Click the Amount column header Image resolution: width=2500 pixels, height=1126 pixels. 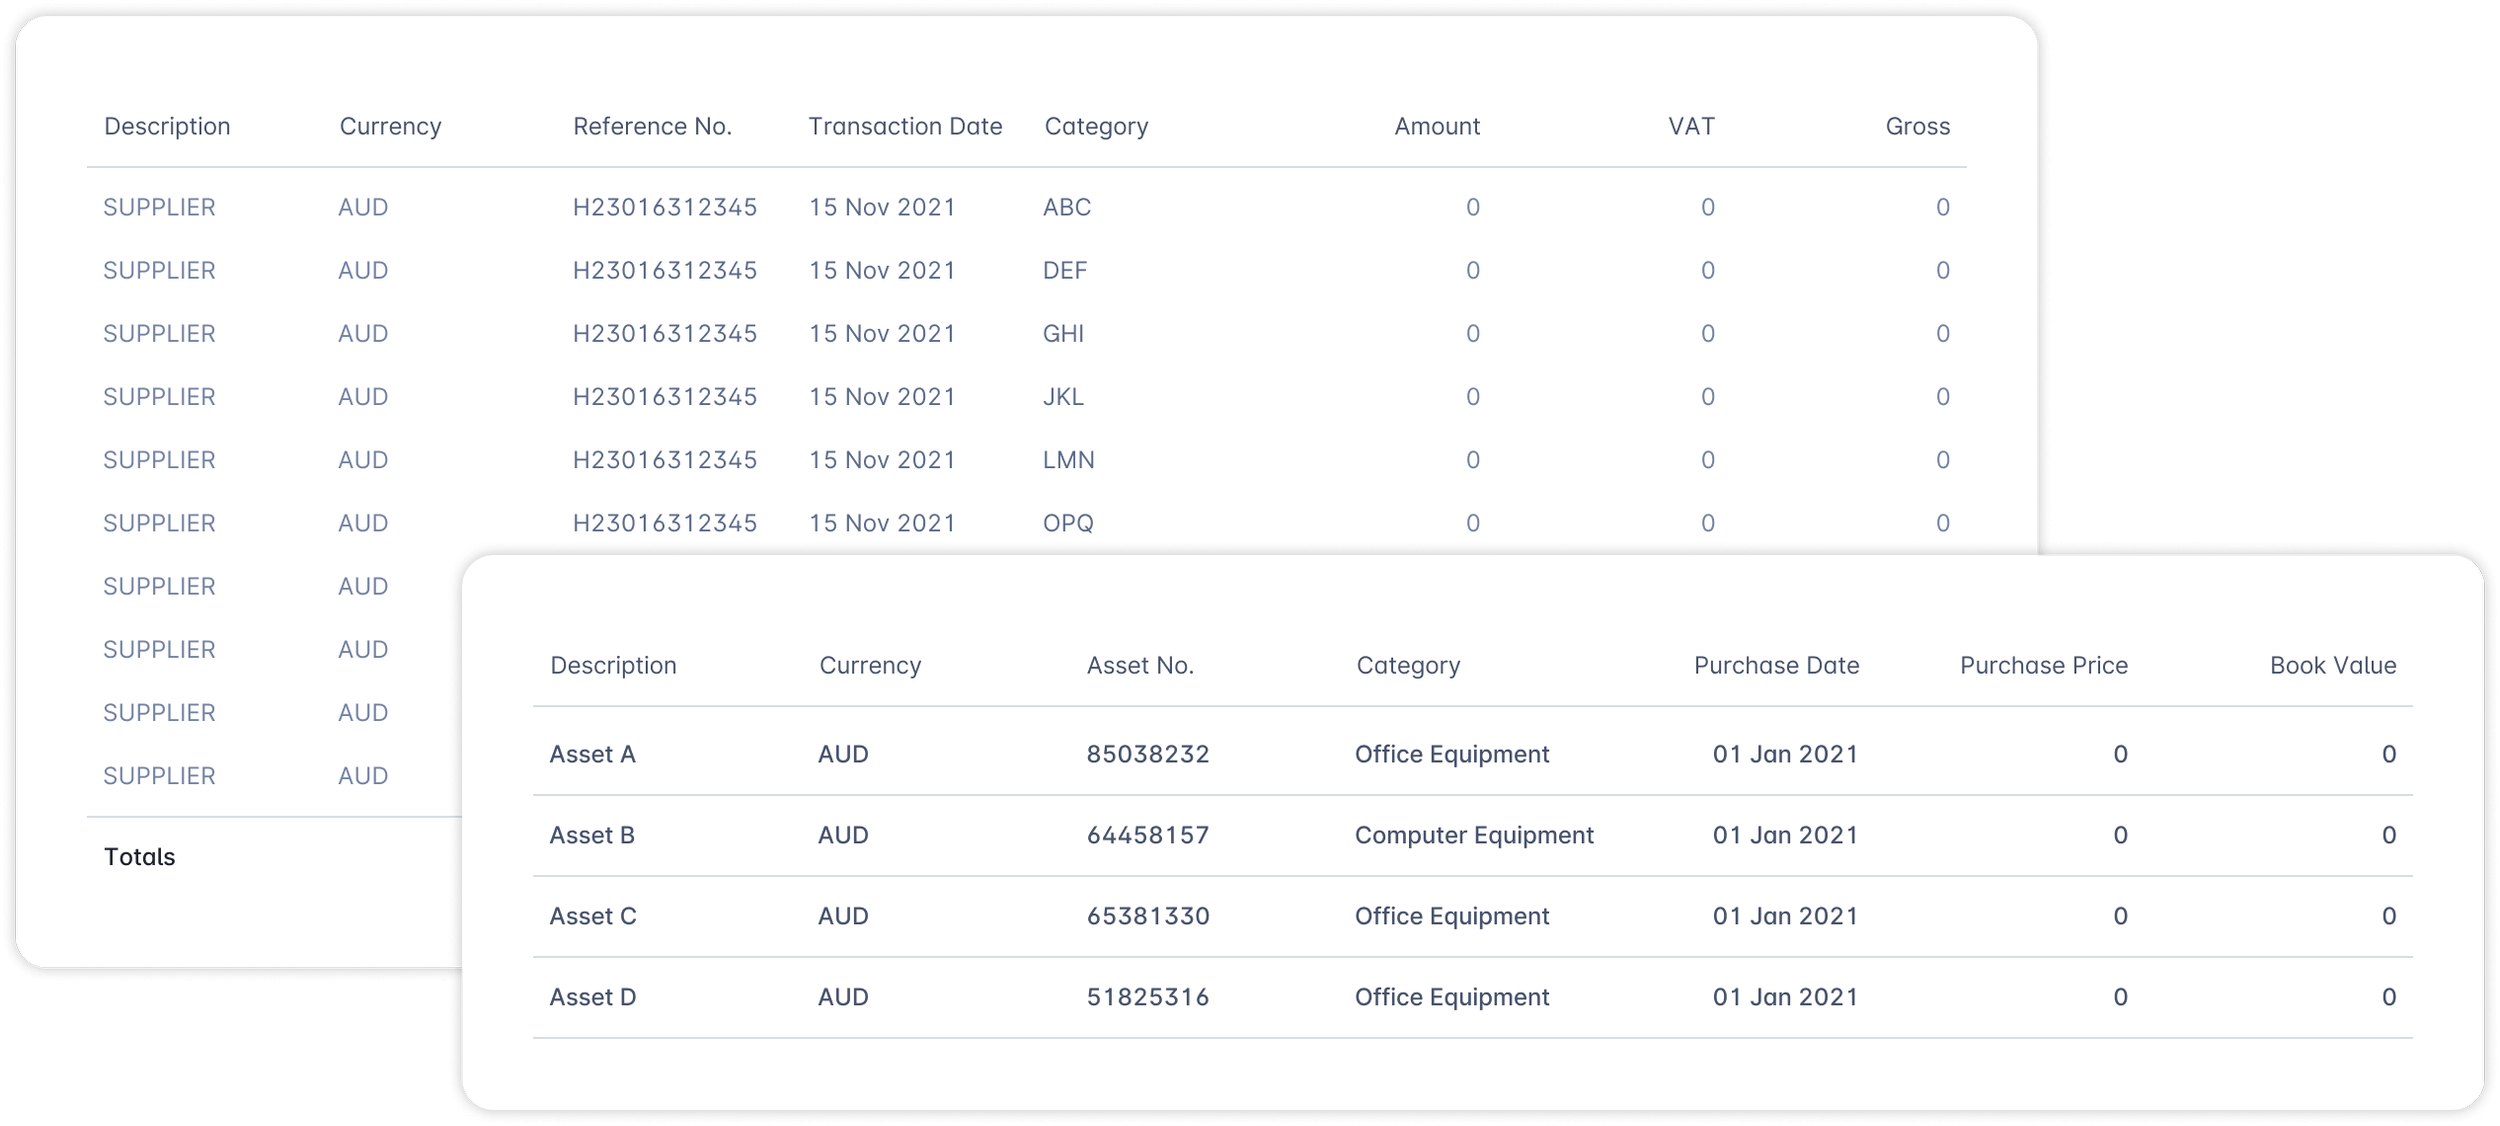(x=1436, y=126)
